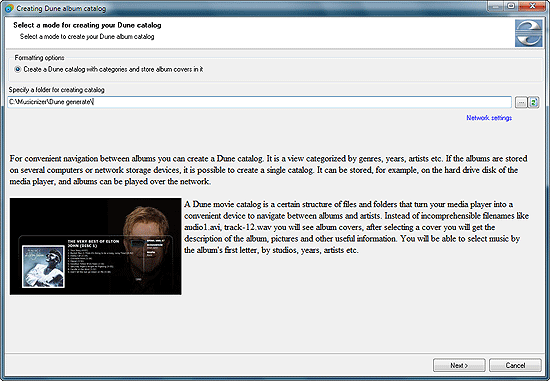The height and width of the screenshot is (381, 550).
Task: Click the paragraph starting 'A Dune movie catalog is'
Action: pos(356,227)
